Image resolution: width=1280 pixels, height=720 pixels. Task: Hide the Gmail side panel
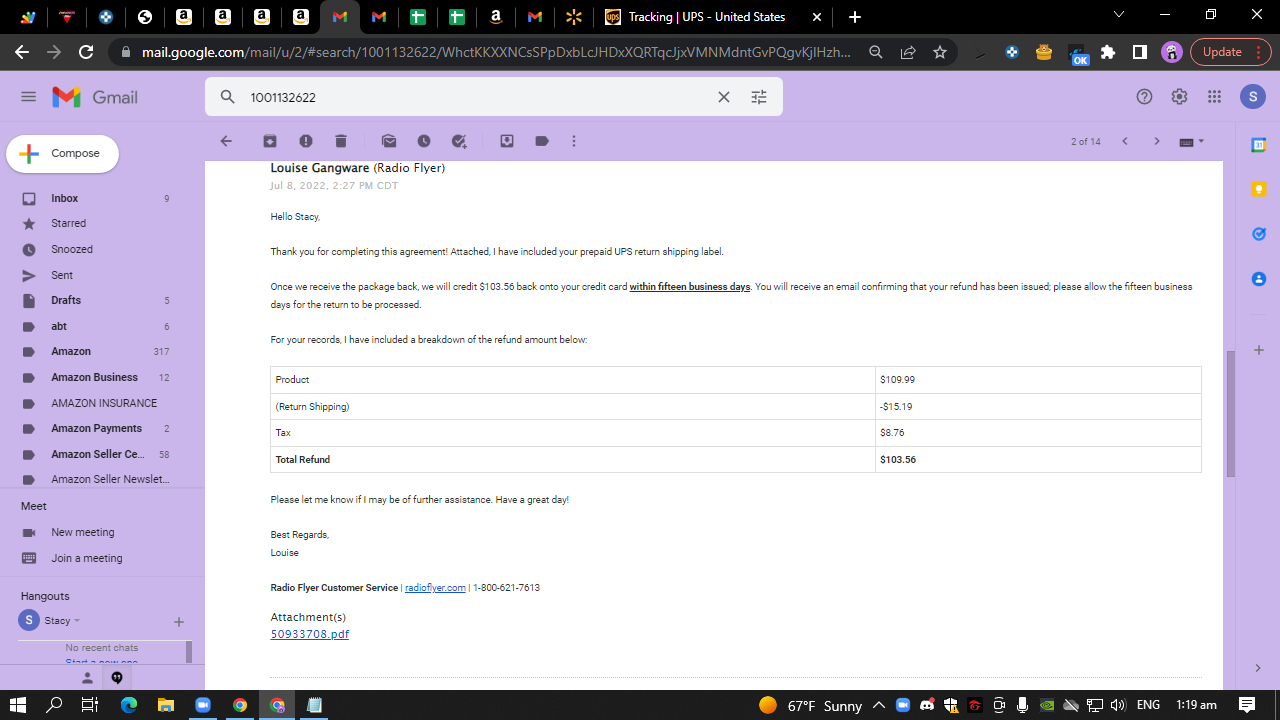click(x=1259, y=668)
